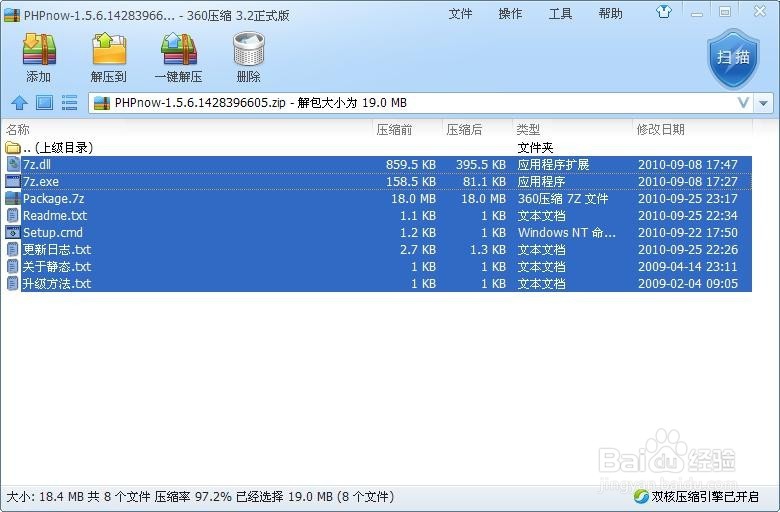The height and width of the screenshot is (512, 780).
Task: Switch to list details view
Action: (x=69, y=103)
